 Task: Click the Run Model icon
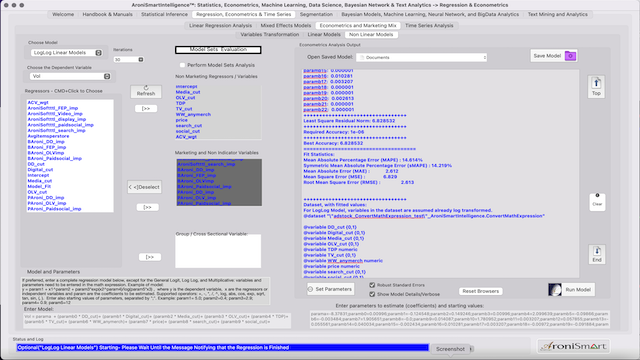click(x=555, y=289)
